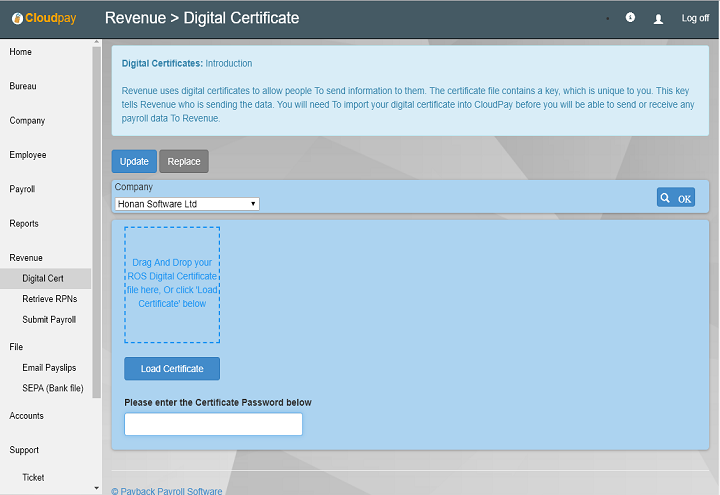The width and height of the screenshot is (720, 495).
Task: Navigate to Reports in sidebar
Action: 24,224
